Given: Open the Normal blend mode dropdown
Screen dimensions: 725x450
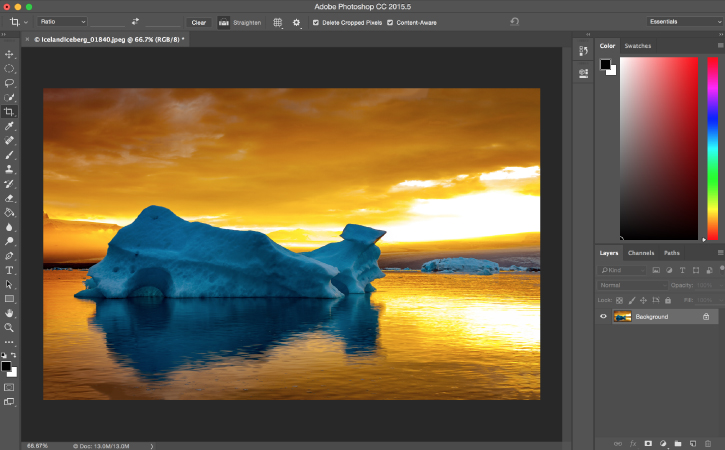Looking at the screenshot, I should [632, 285].
